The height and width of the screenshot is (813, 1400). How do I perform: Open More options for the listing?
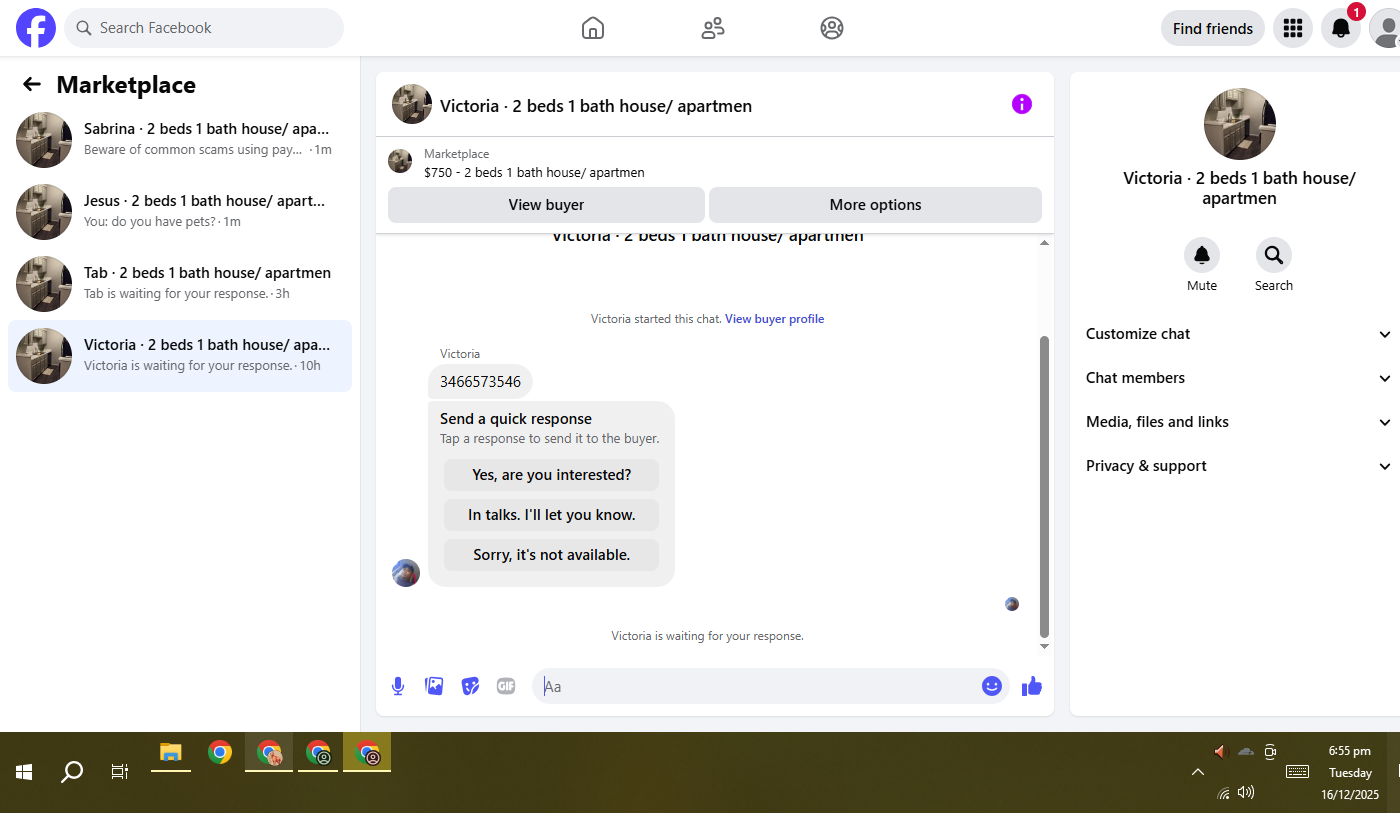pos(875,205)
